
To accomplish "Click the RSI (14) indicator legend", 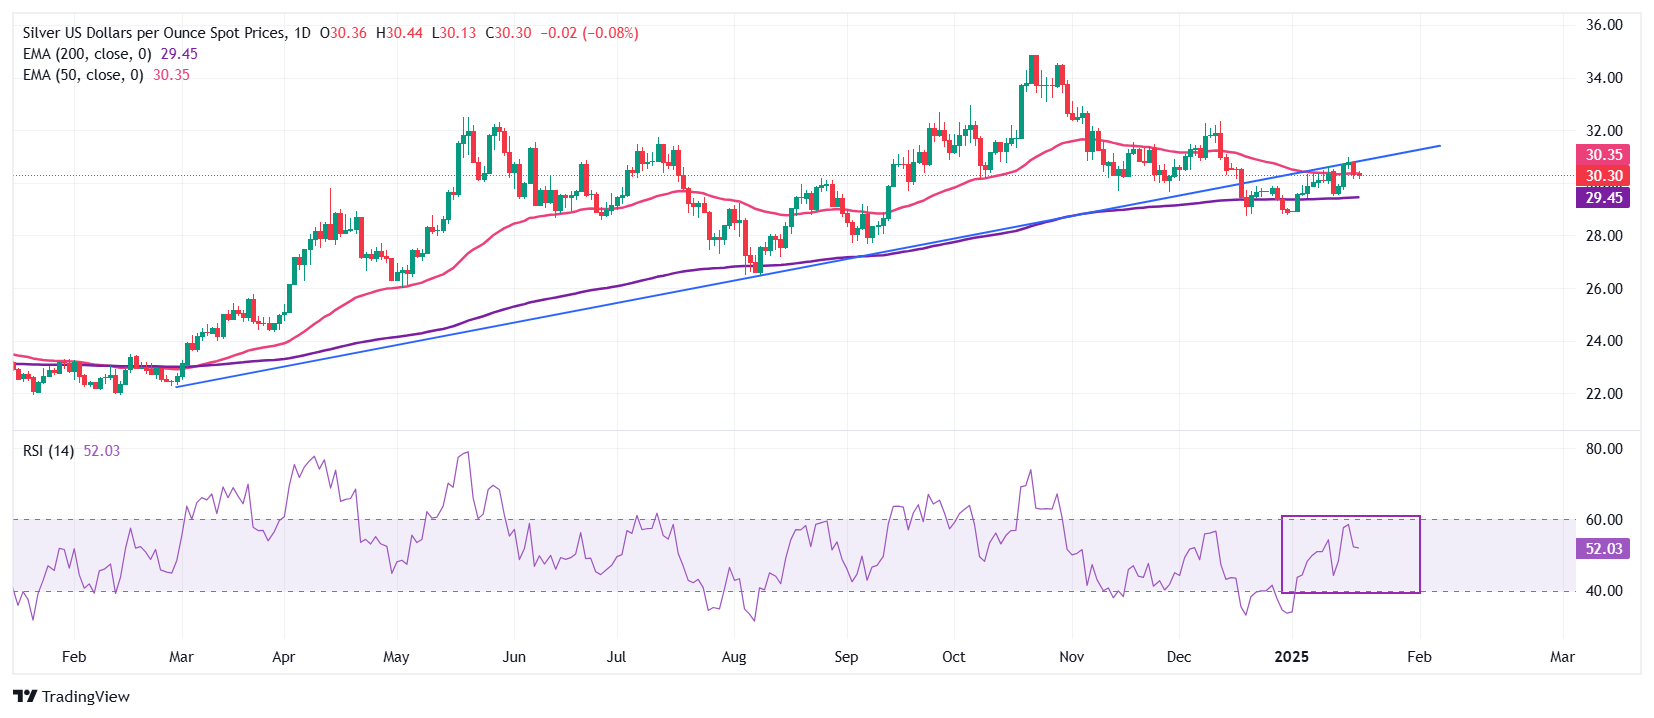I will (x=48, y=451).
